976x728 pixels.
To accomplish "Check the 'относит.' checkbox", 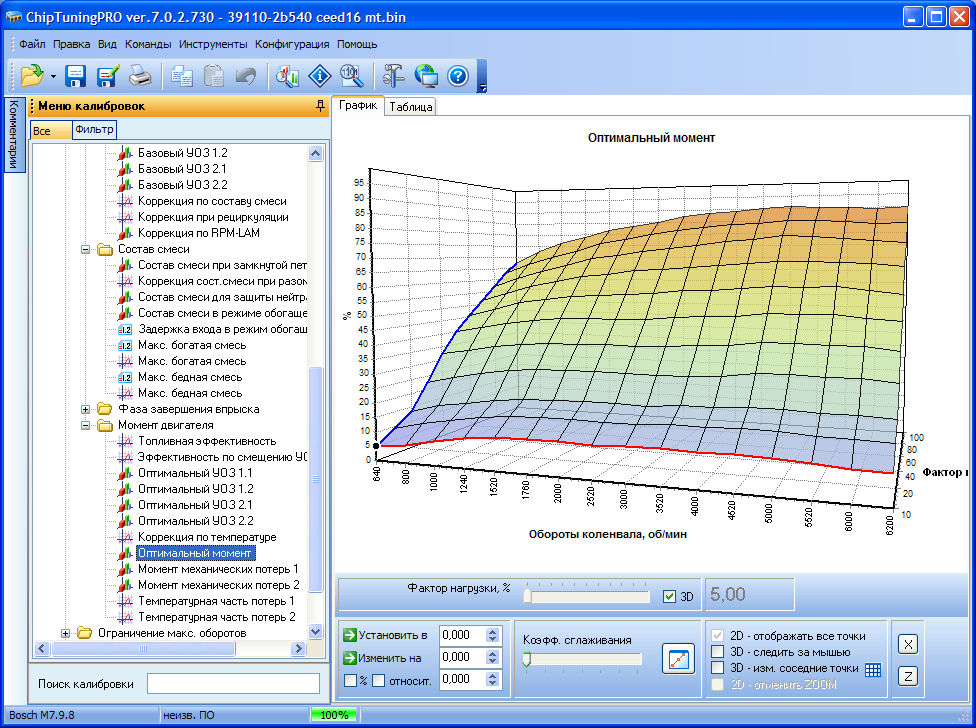I will pyautogui.click(x=379, y=681).
